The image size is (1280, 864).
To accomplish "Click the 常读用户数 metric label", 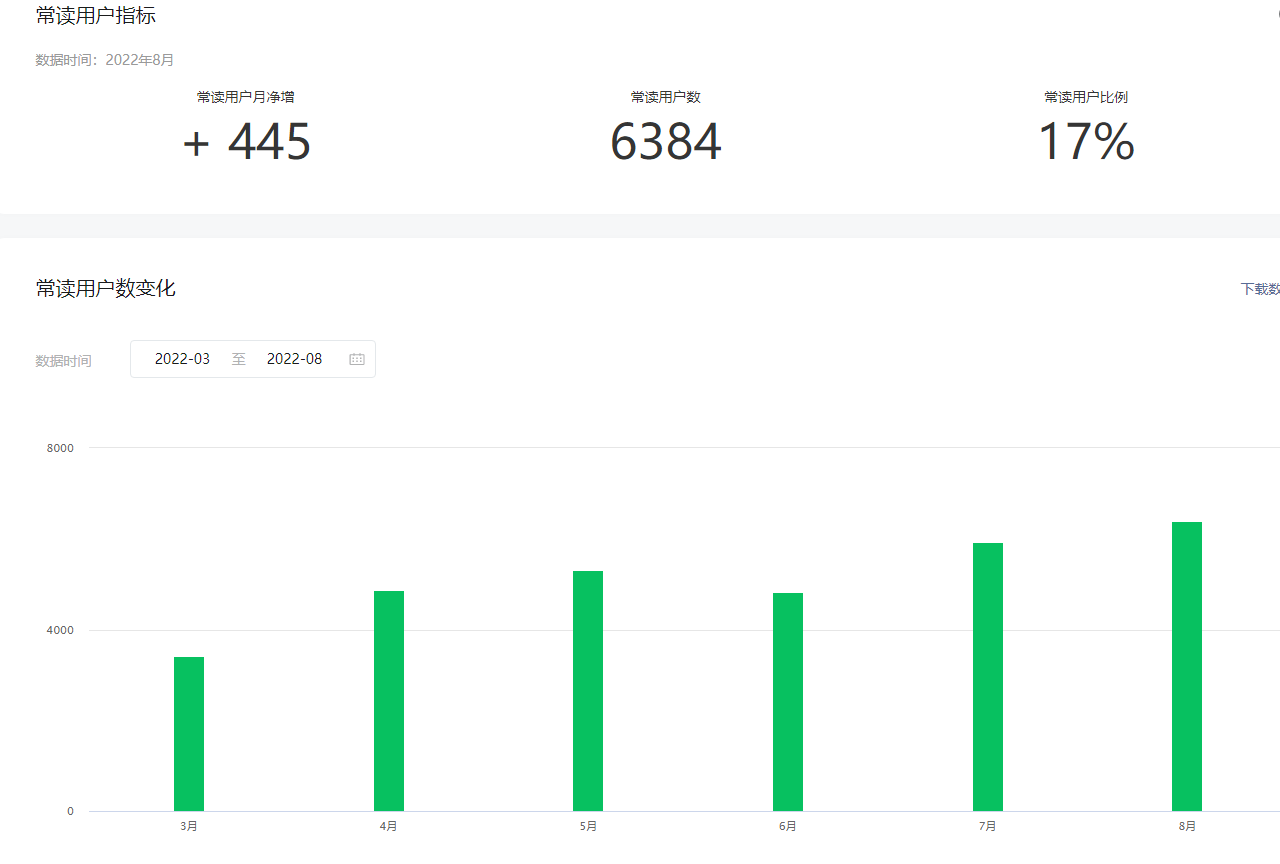I will (666, 97).
